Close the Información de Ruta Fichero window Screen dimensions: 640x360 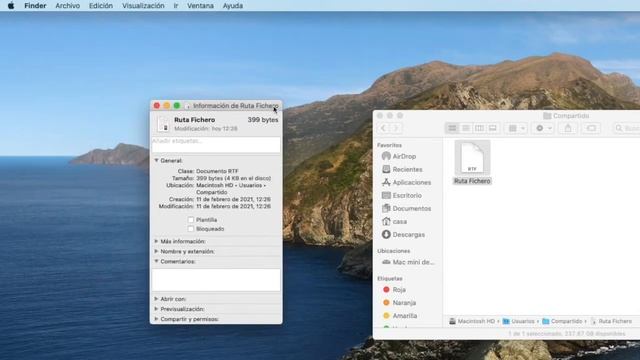[157, 106]
